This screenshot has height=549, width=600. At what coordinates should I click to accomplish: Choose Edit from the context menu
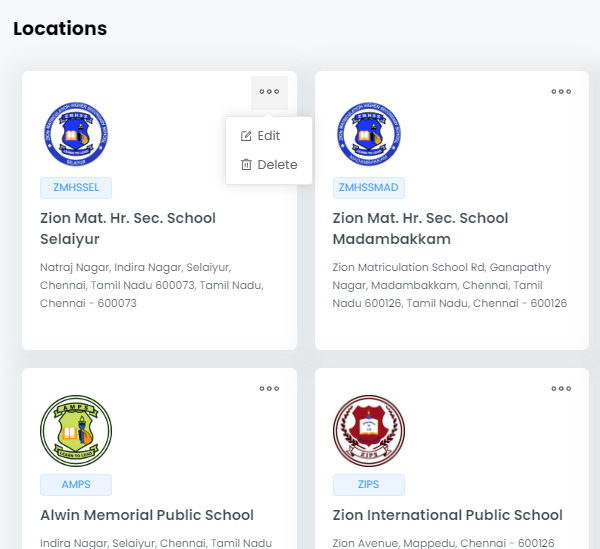268,136
